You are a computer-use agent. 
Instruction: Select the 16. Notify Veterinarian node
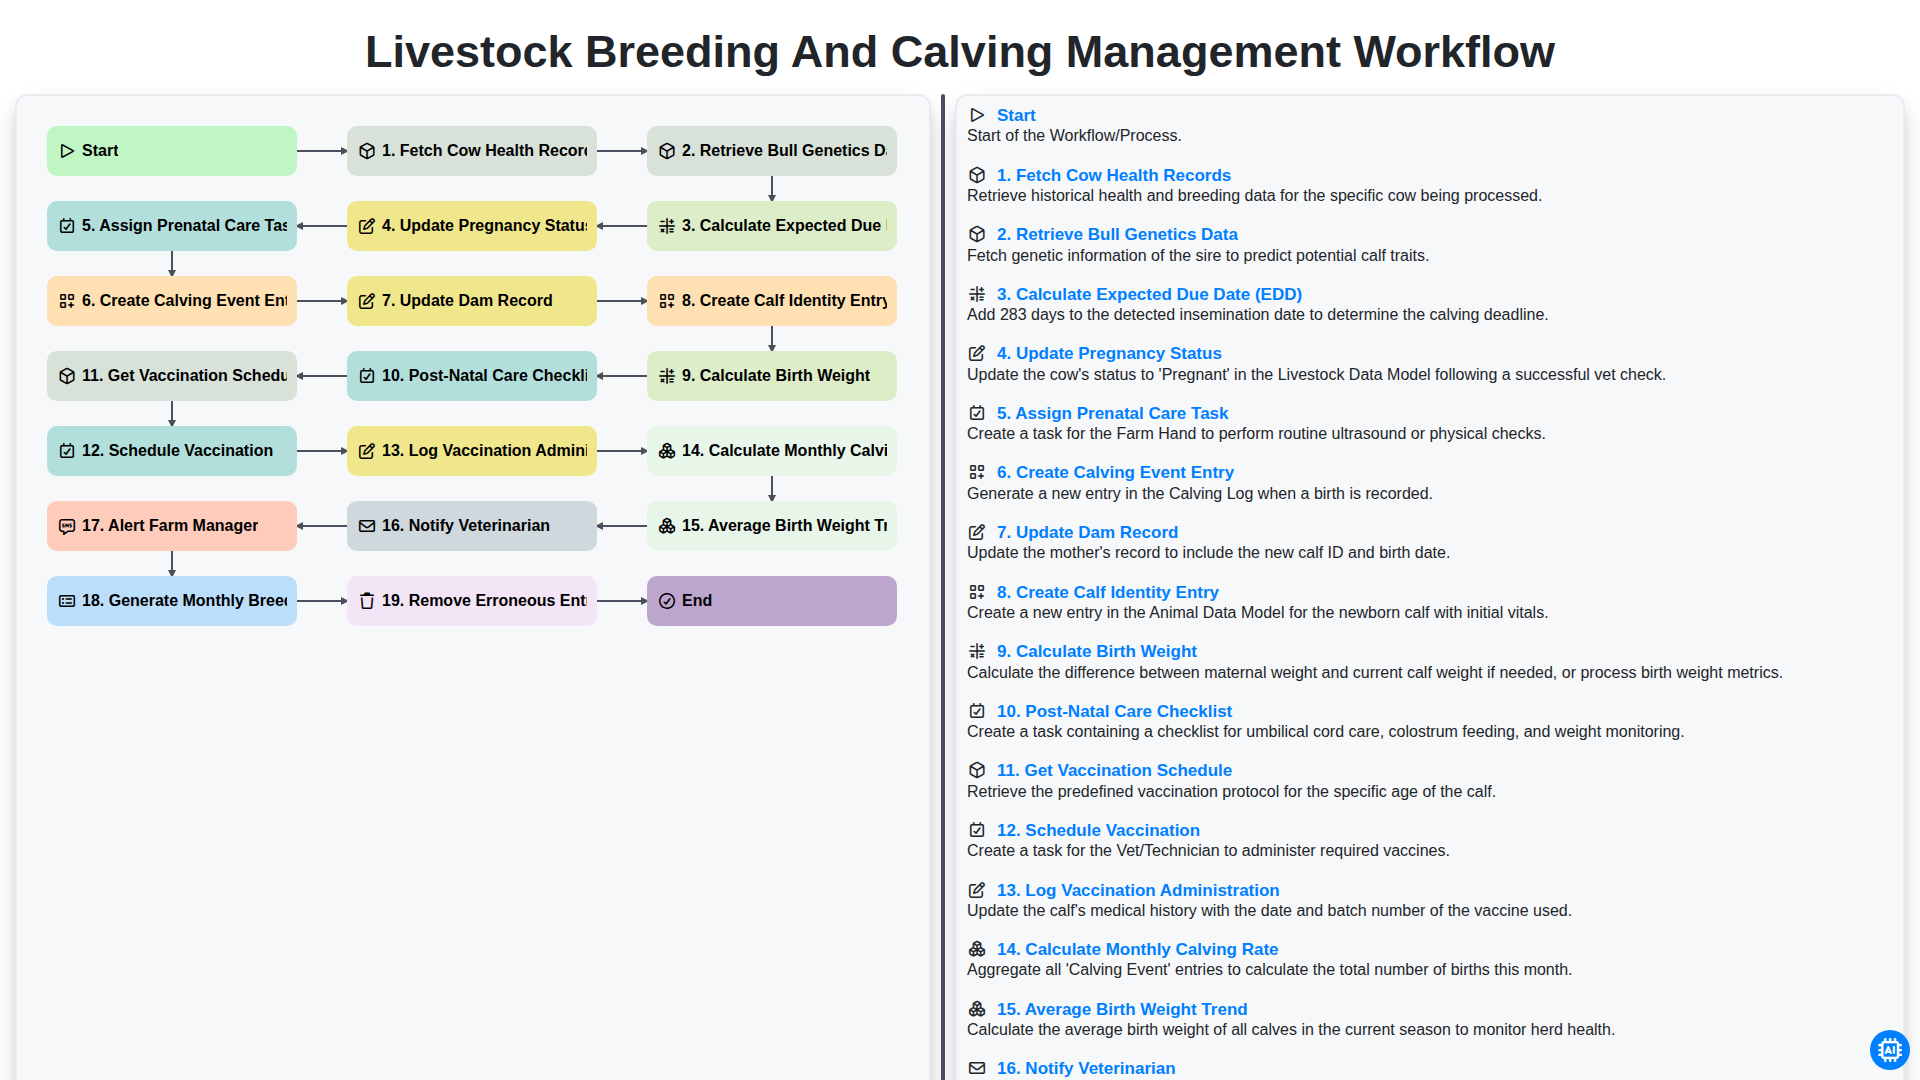[472, 526]
